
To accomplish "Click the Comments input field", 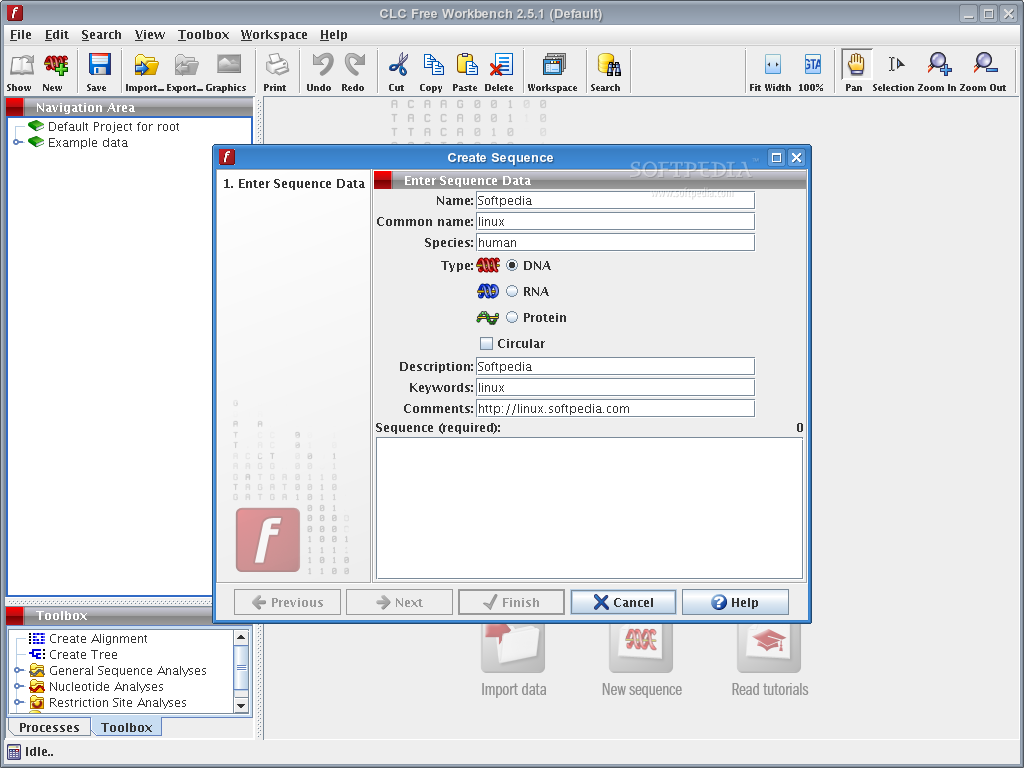I will pos(615,408).
